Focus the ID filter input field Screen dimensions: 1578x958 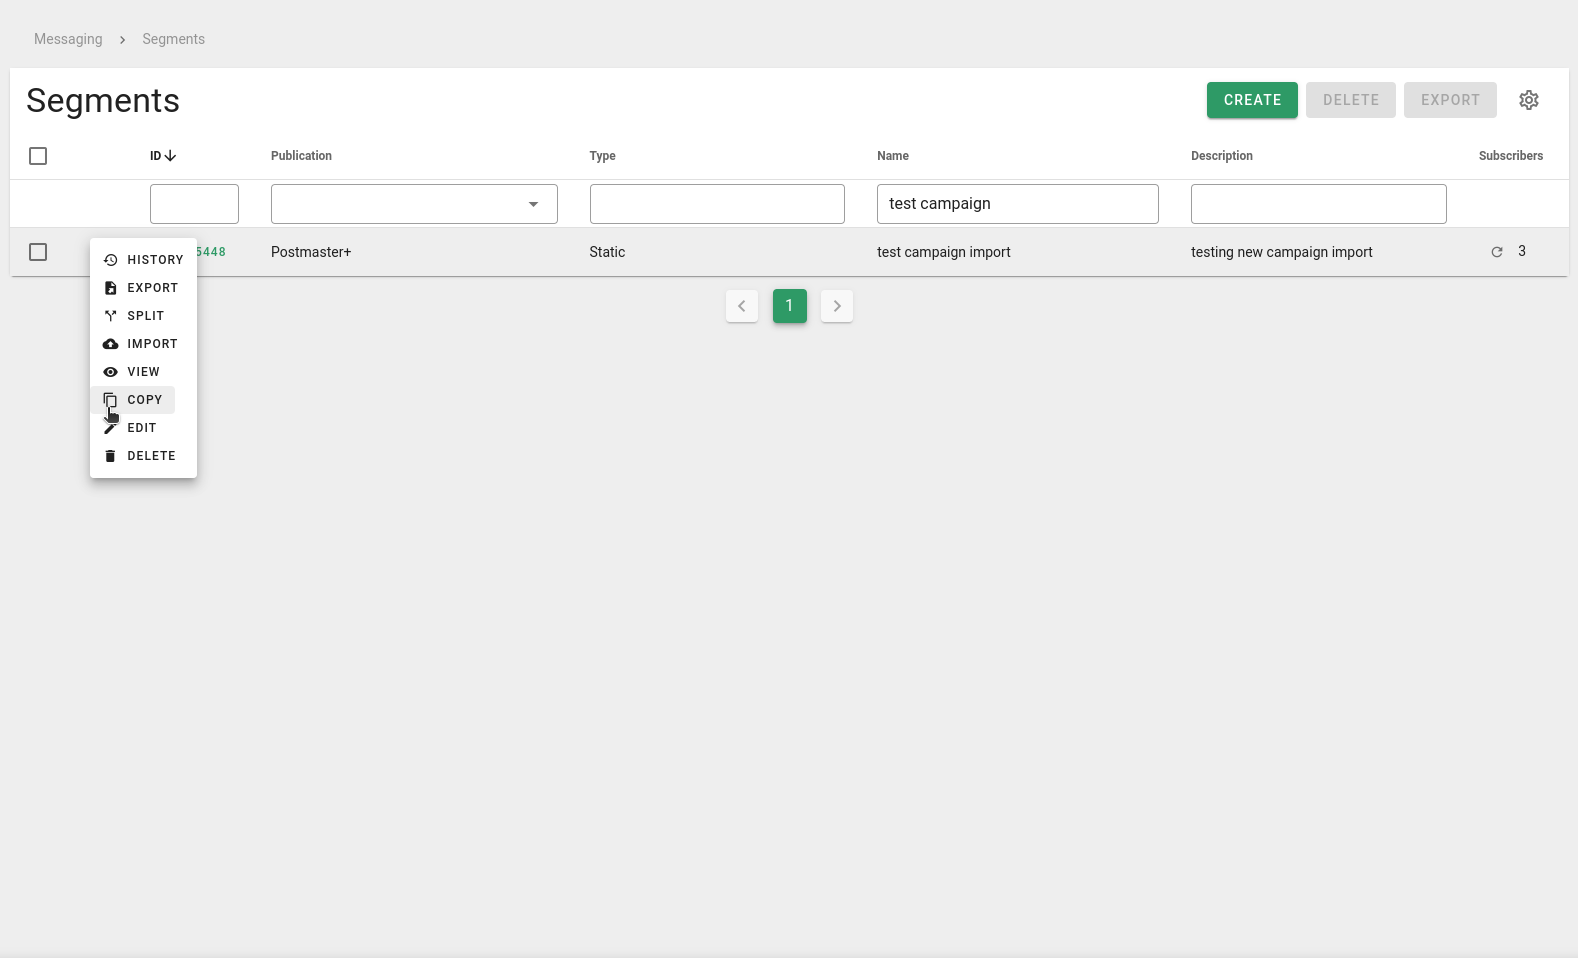pos(194,204)
